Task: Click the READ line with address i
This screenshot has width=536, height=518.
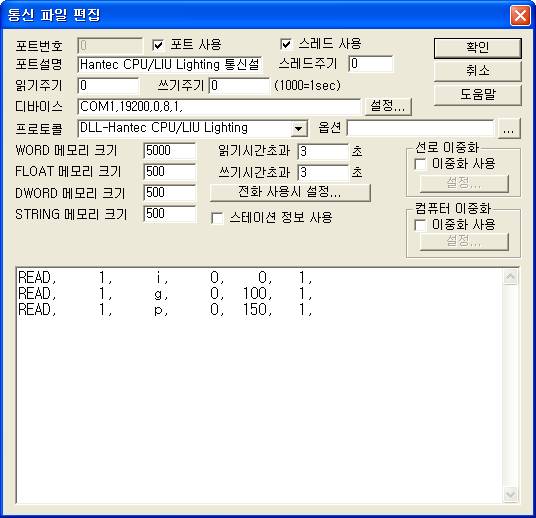Action: point(165,278)
